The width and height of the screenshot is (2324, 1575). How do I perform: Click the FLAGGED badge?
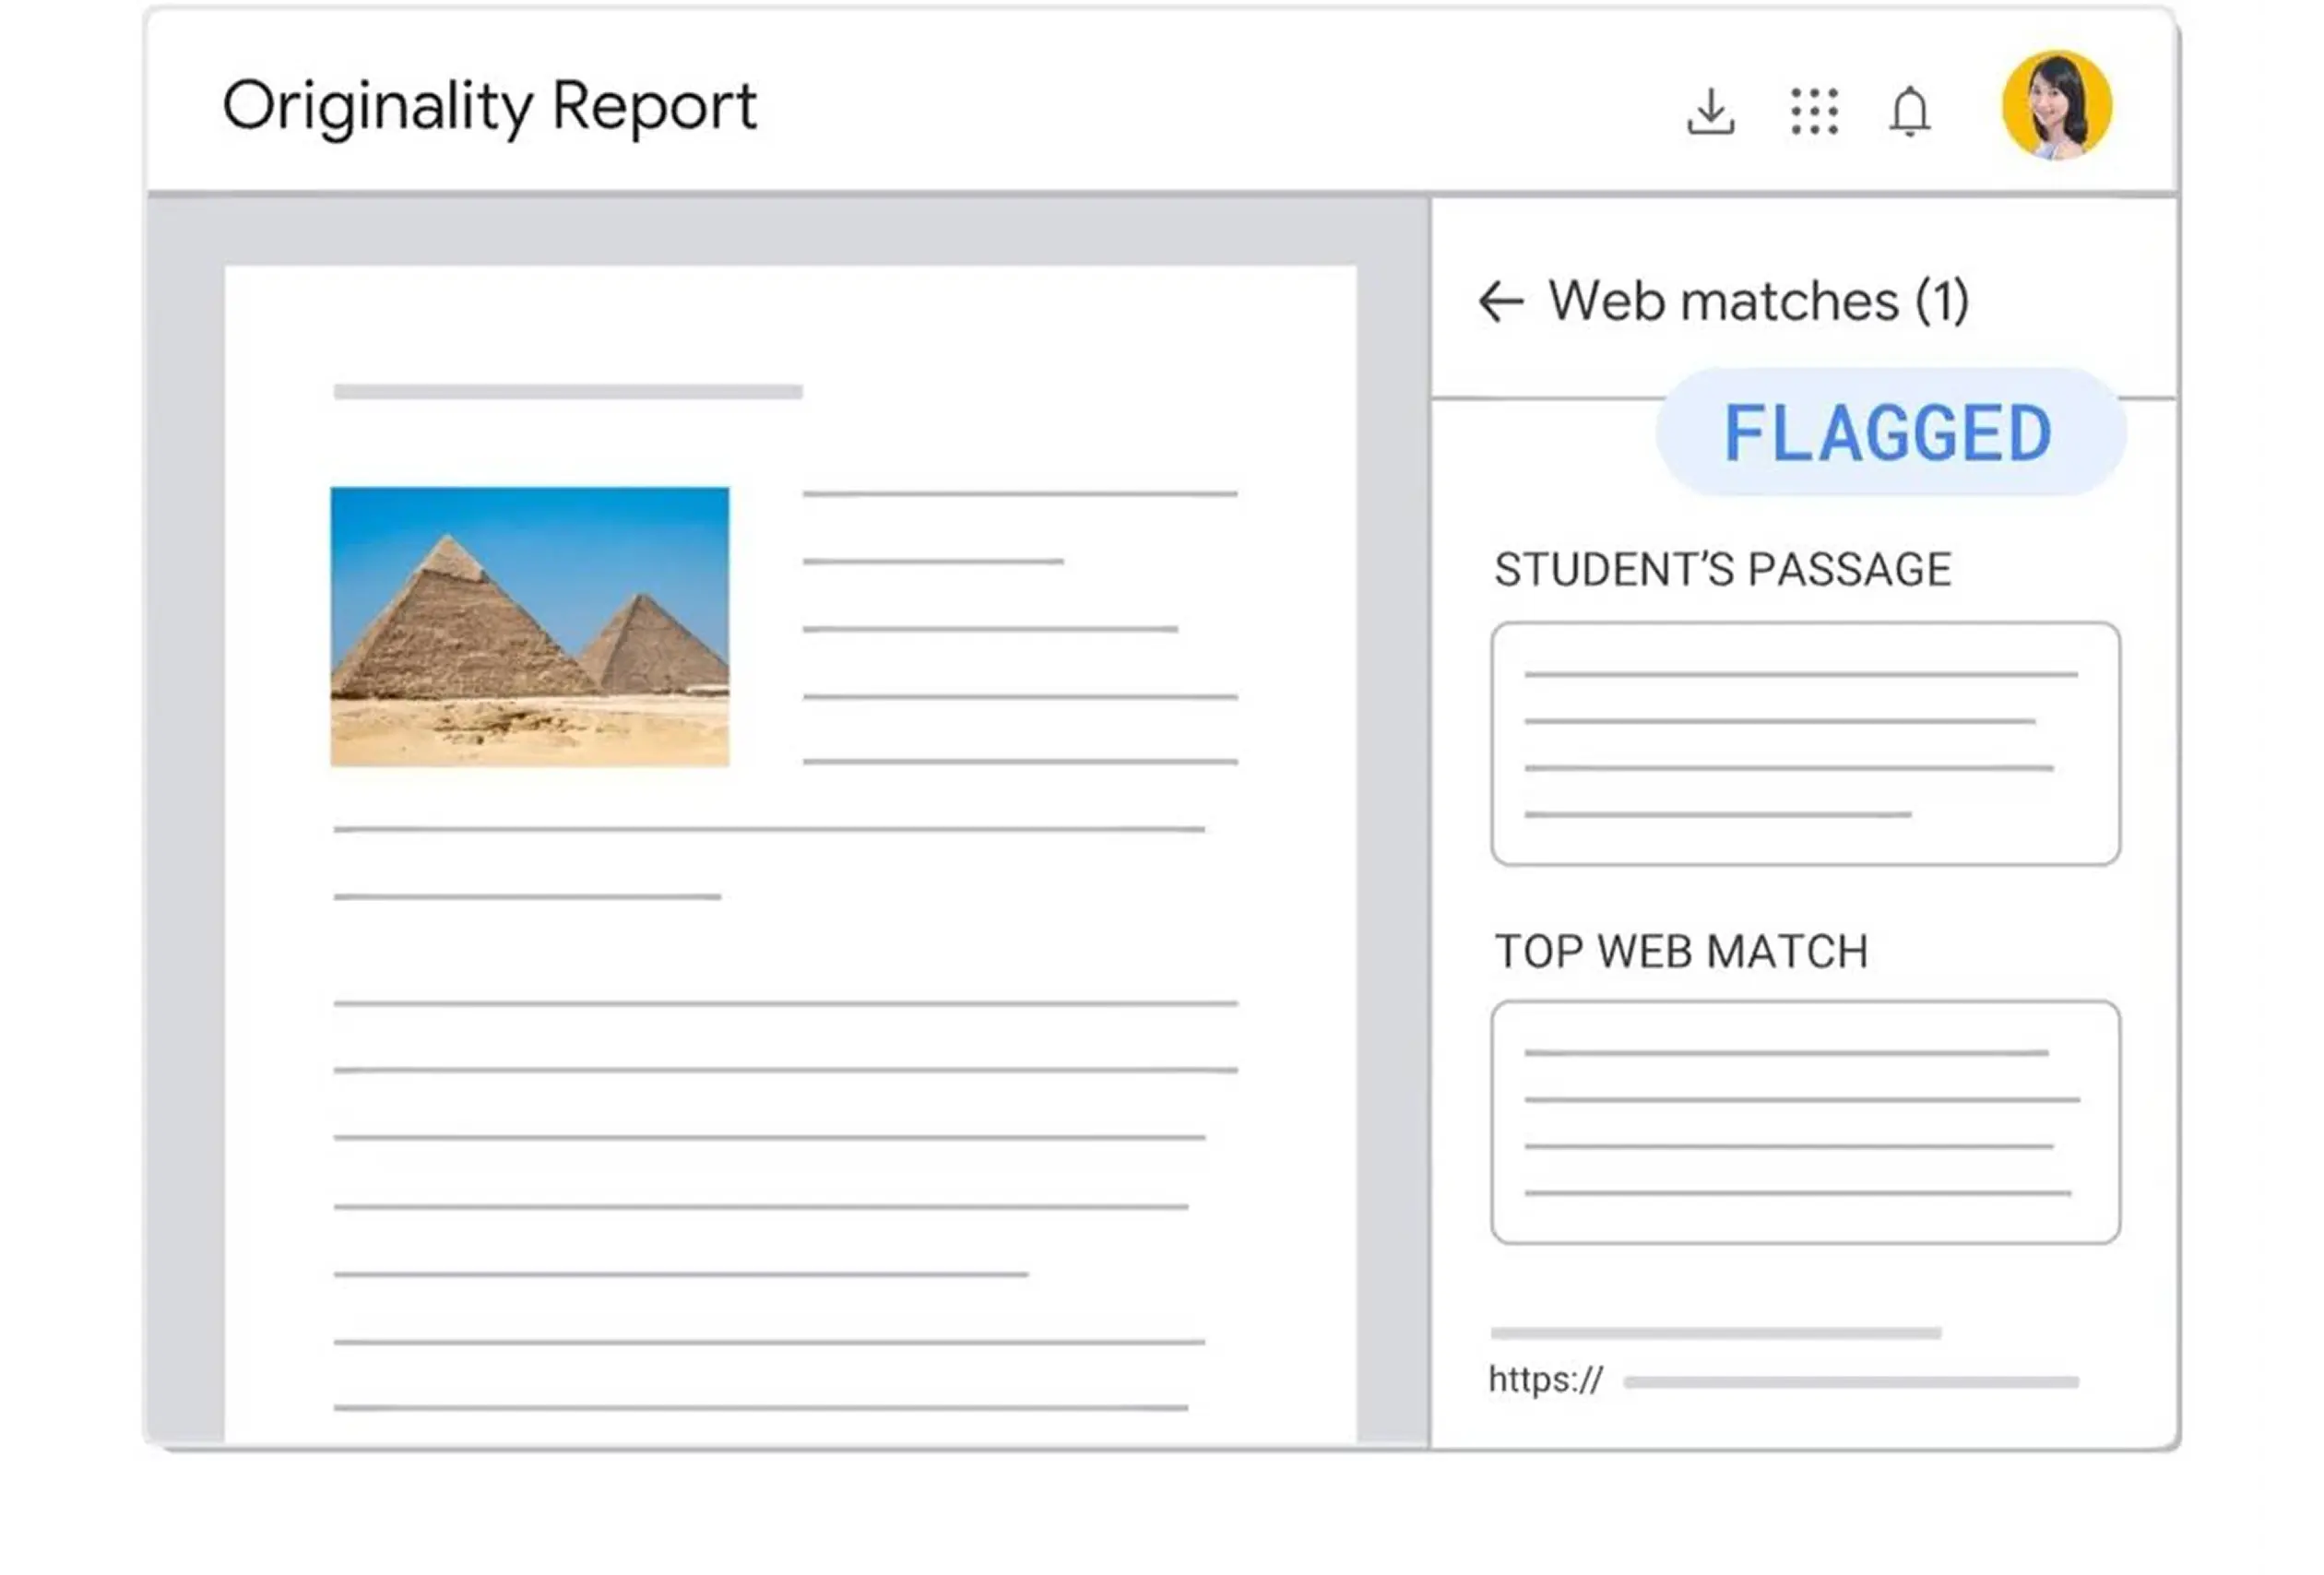pos(1889,433)
